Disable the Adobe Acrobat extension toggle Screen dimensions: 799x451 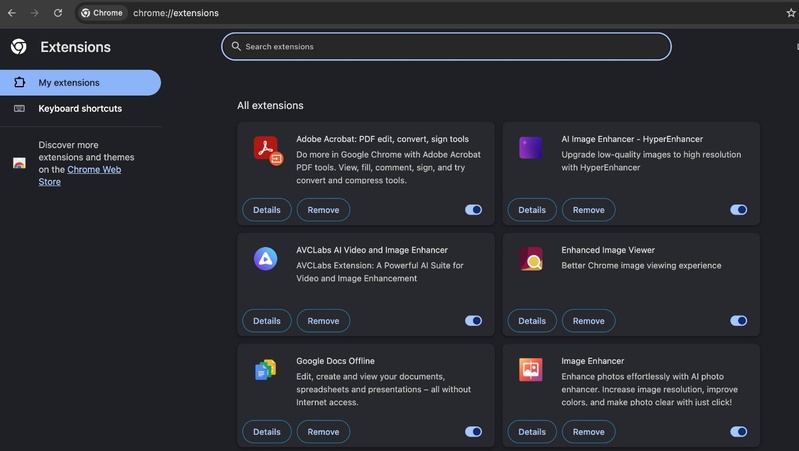point(473,209)
